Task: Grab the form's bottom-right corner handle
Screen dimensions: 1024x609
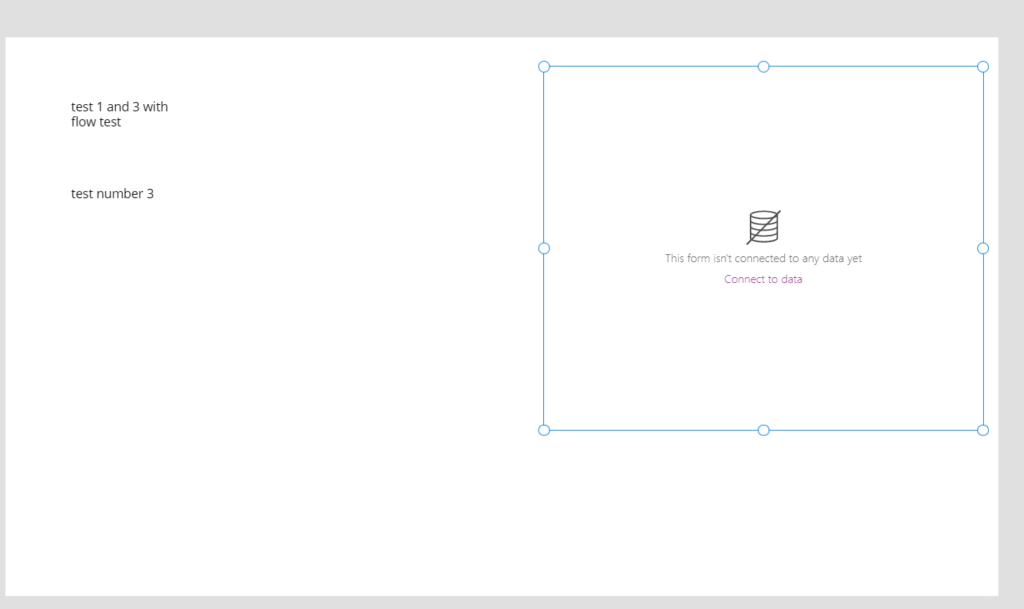Action: pyautogui.click(x=983, y=430)
